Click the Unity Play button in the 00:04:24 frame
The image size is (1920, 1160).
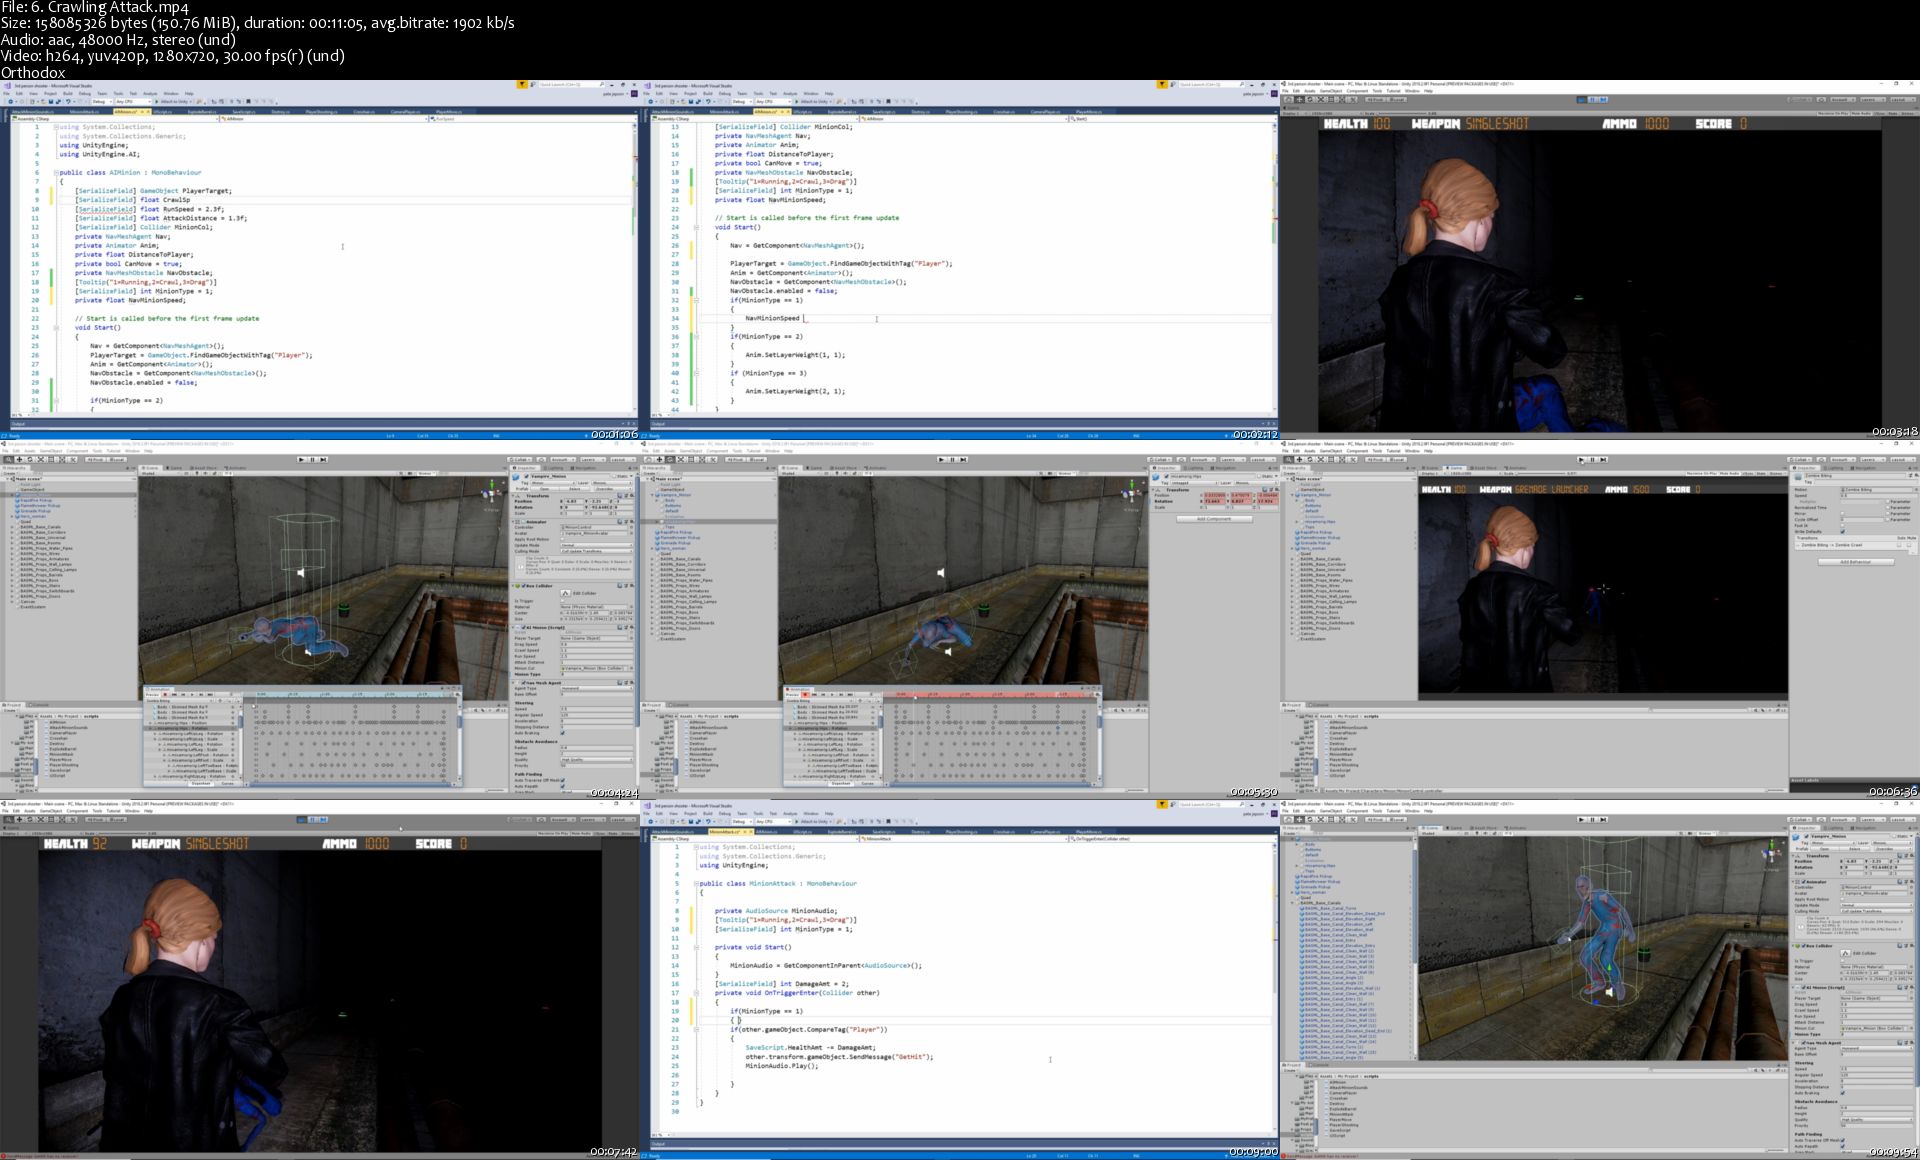click(x=301, y=460)
